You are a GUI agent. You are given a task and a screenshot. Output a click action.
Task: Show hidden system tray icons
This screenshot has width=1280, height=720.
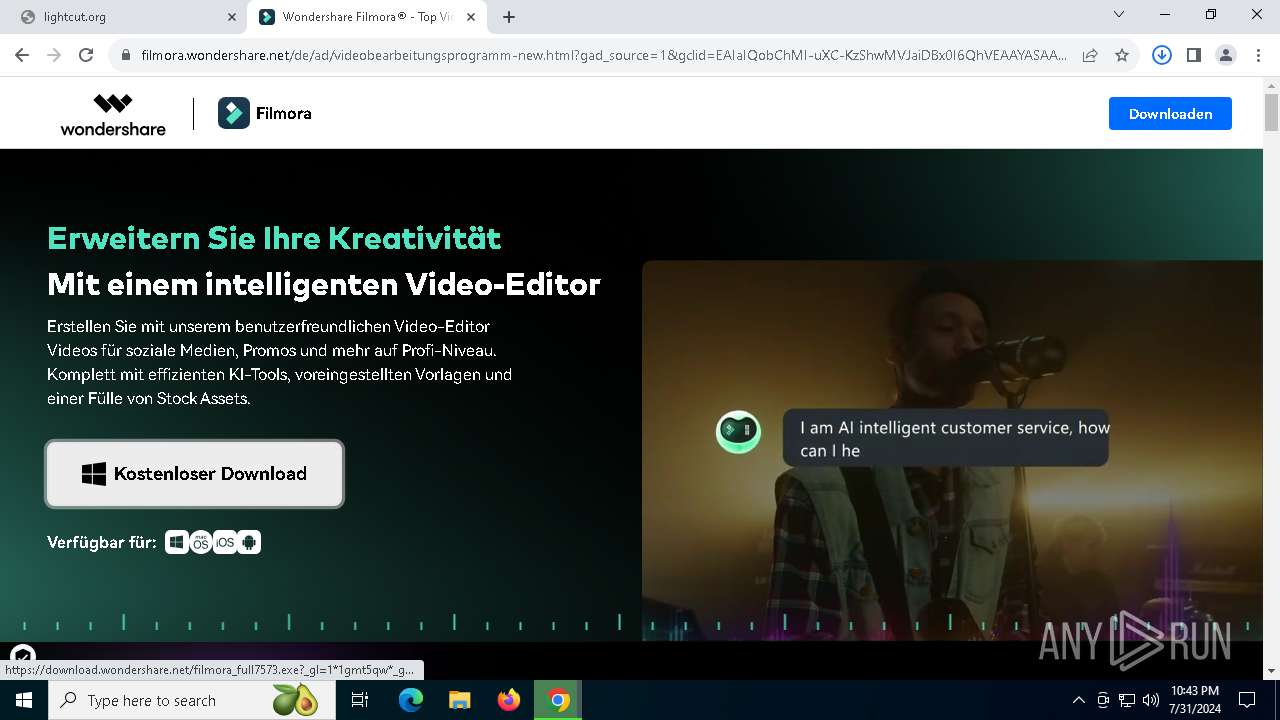pos(1078,700)
